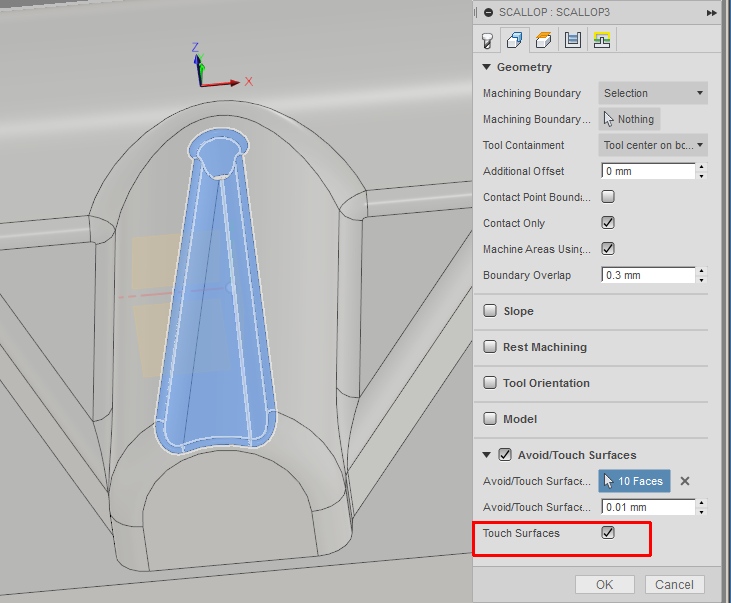Viewport: 731px width, 603px height.
Task: Clear the 10 Faces selection with X
Action: click(x=685, y=481)
